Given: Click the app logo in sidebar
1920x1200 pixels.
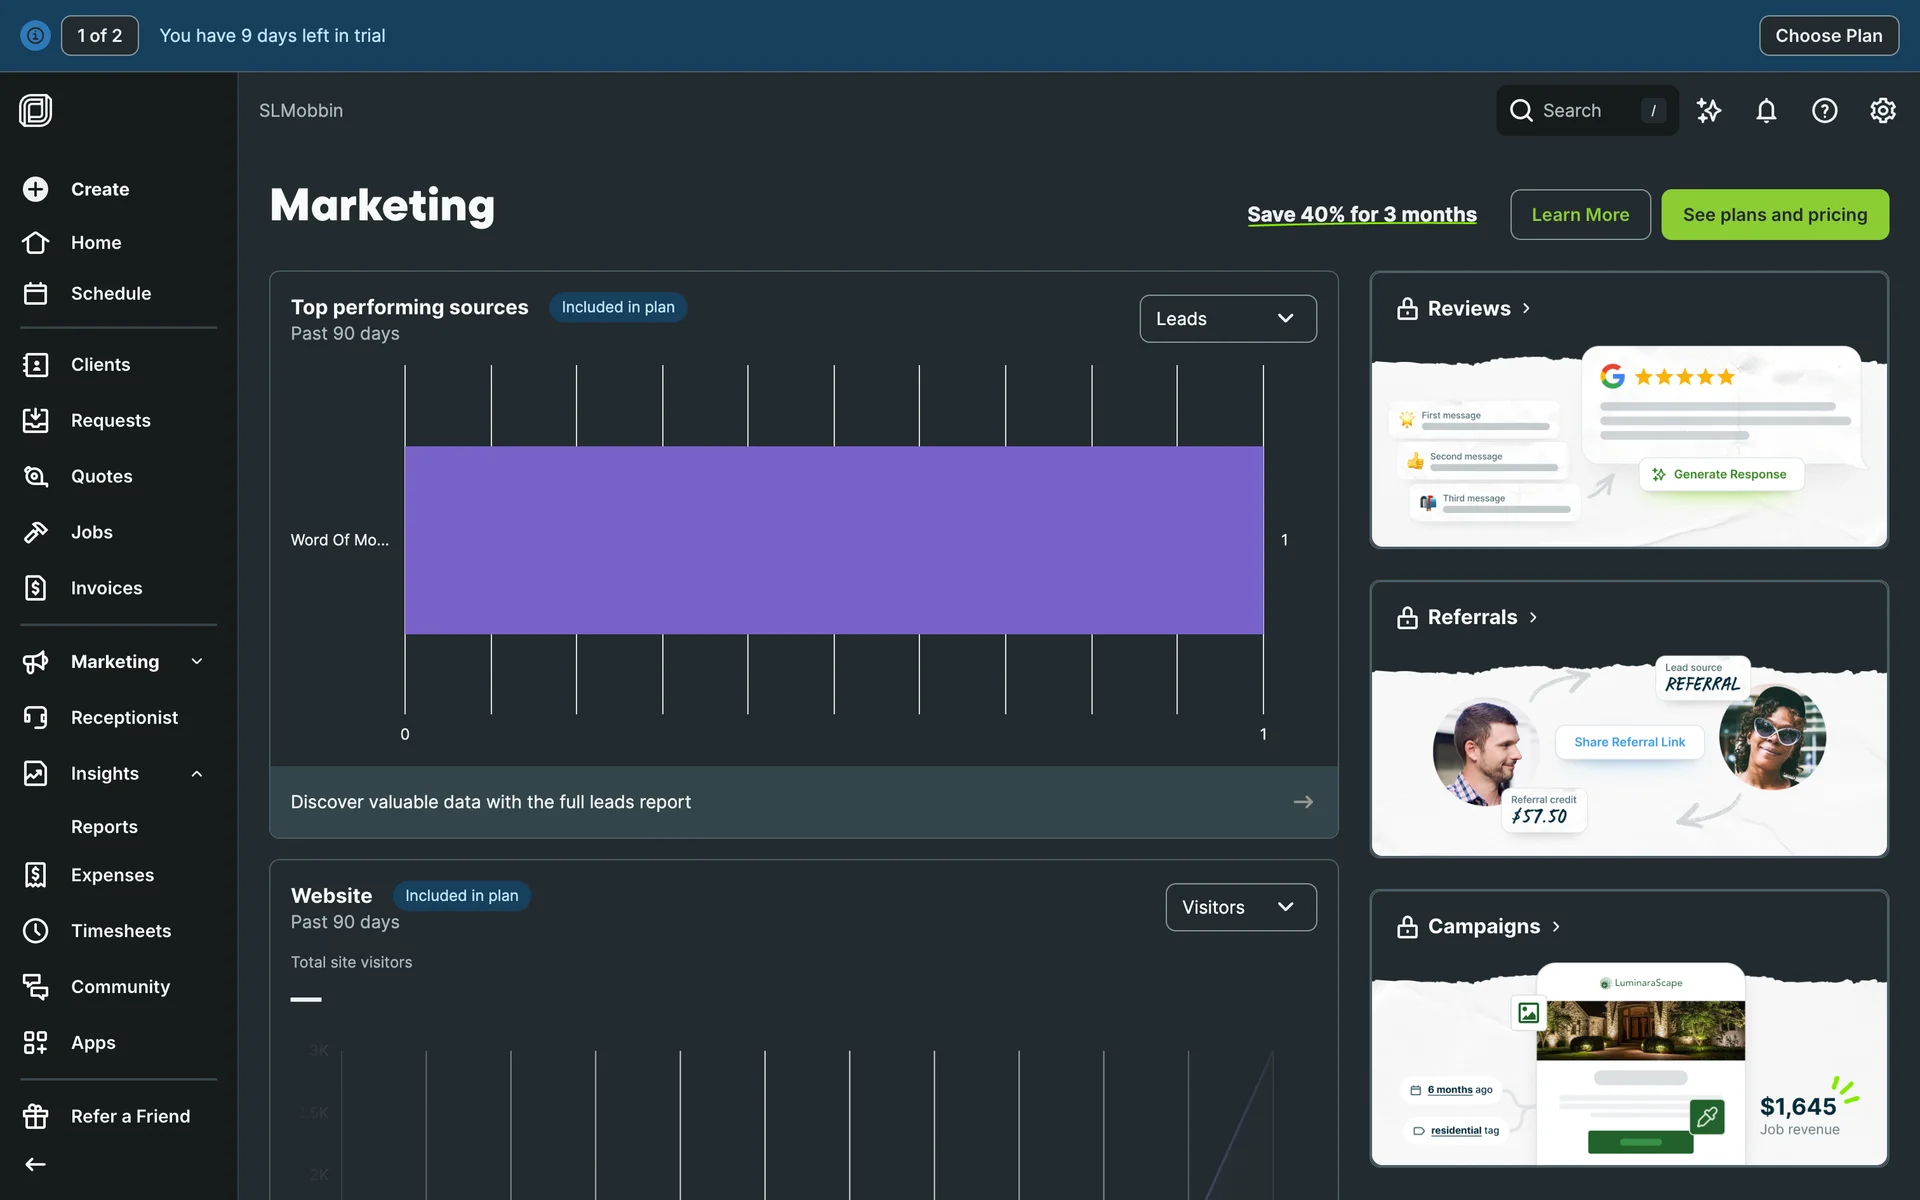Looking at the screenshot, I should click(x=36, y=110).
